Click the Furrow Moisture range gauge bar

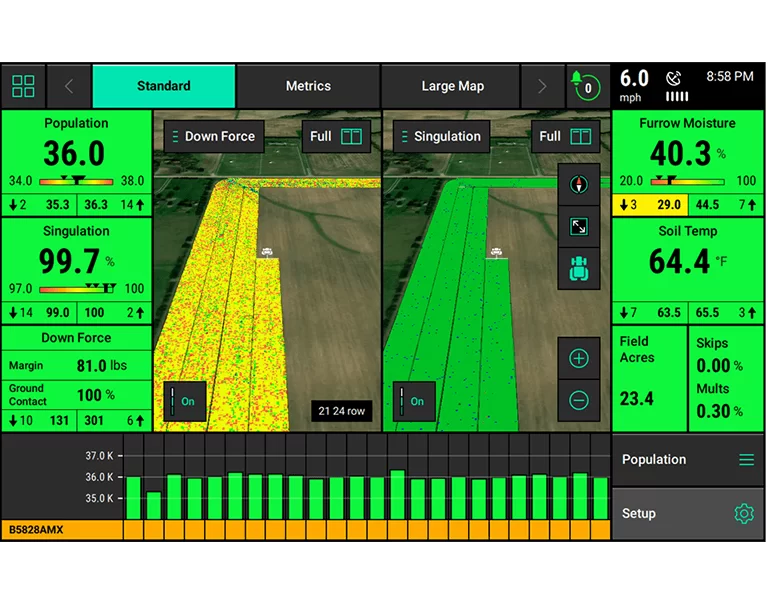click(x=687, y=181)
